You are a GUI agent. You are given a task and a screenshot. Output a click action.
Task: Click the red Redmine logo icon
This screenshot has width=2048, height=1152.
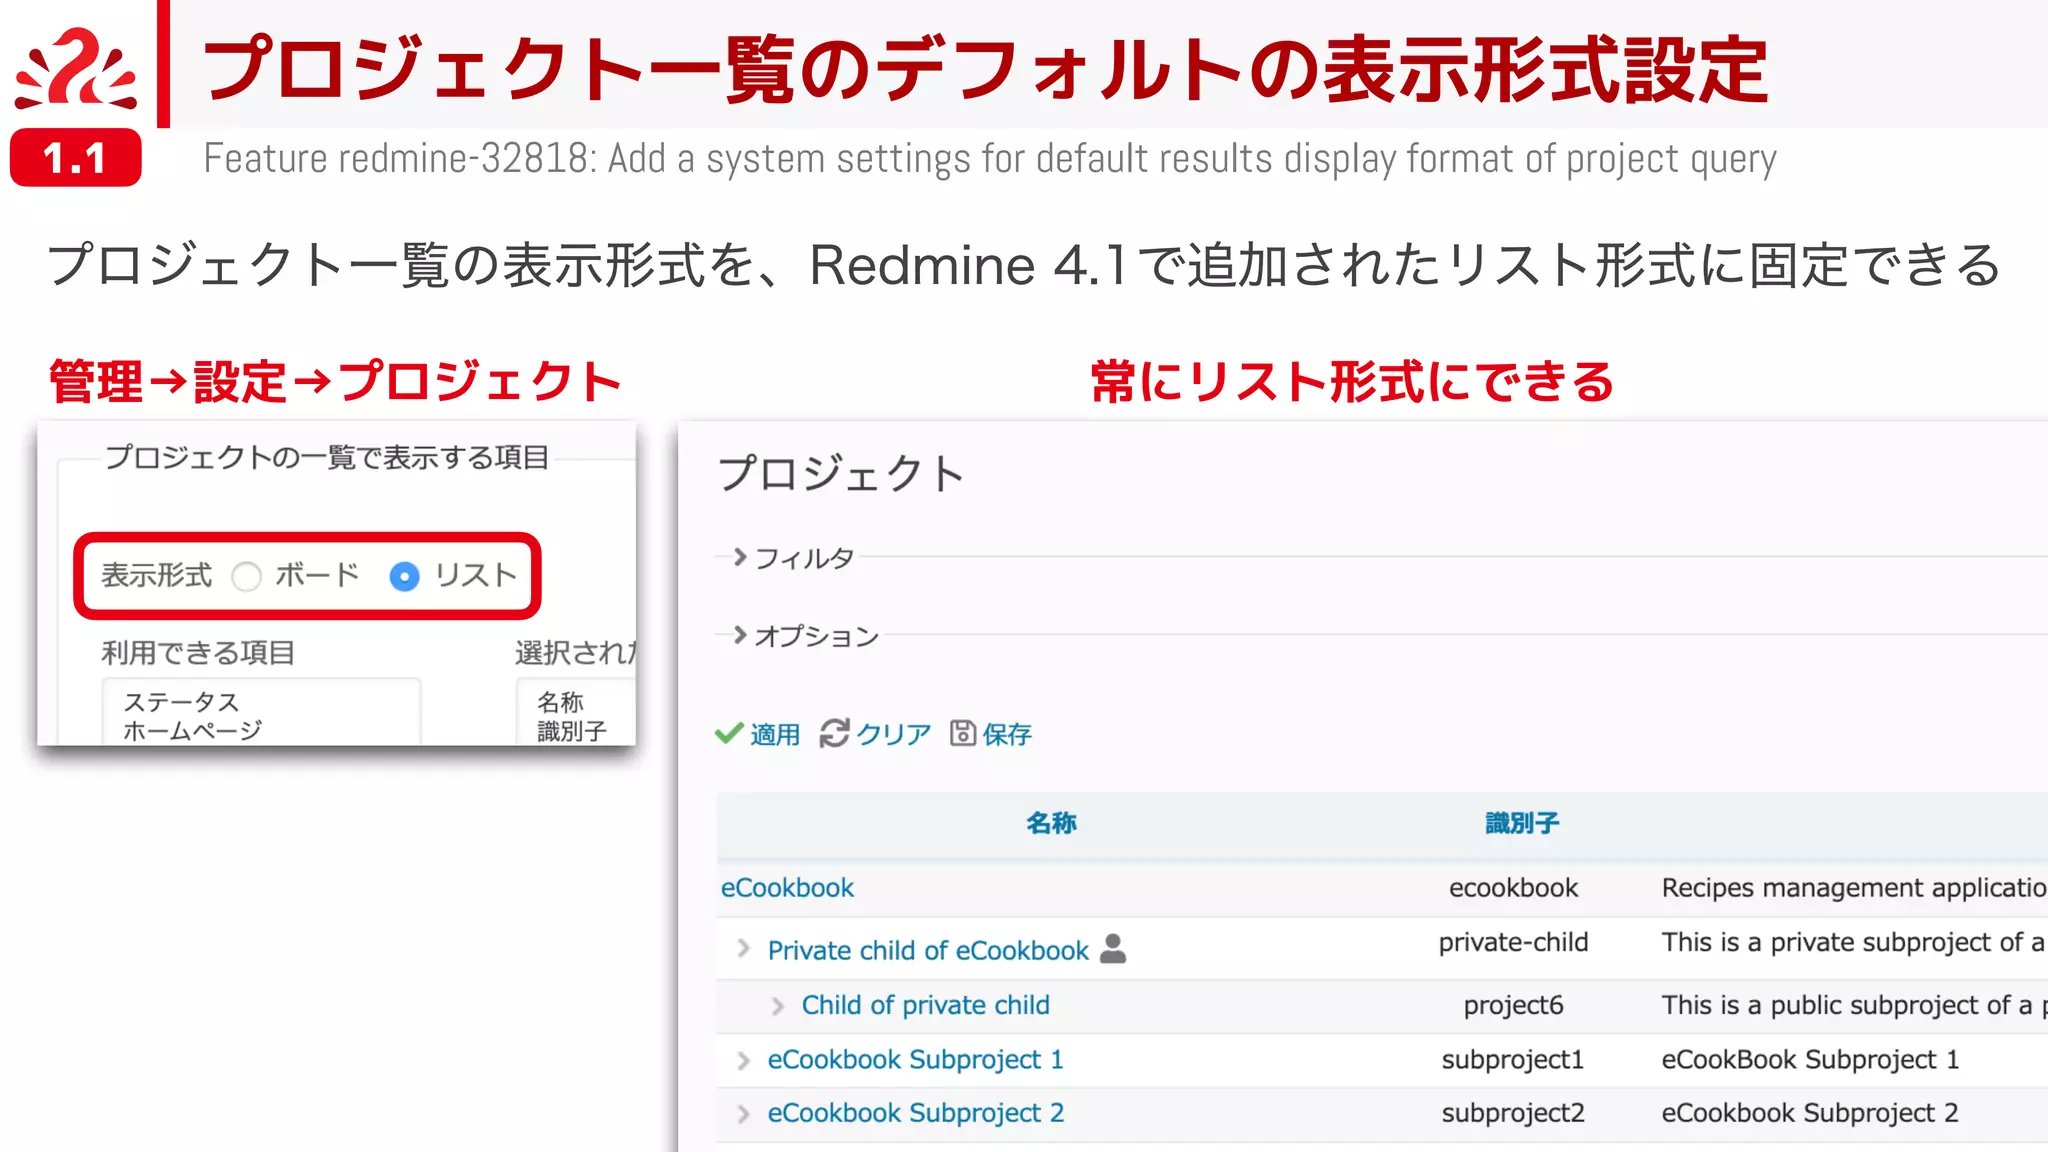click(76, 66)
